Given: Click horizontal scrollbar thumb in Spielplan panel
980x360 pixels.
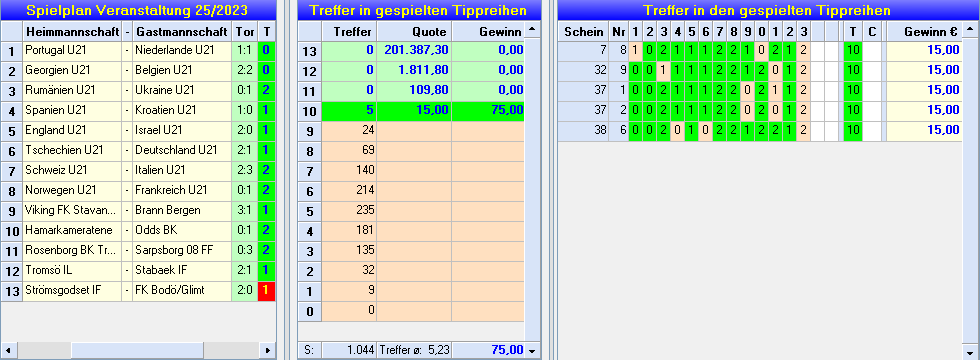Looking at the screenshot, I should coord(138,351).
